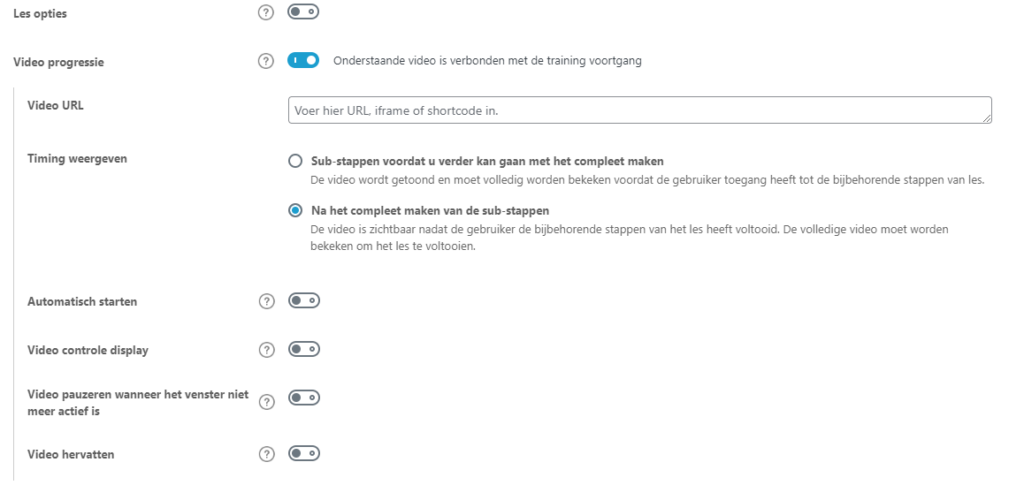Disable the Video progressie toggle
Screen dimensions: 1024x485
pos(303,61)
